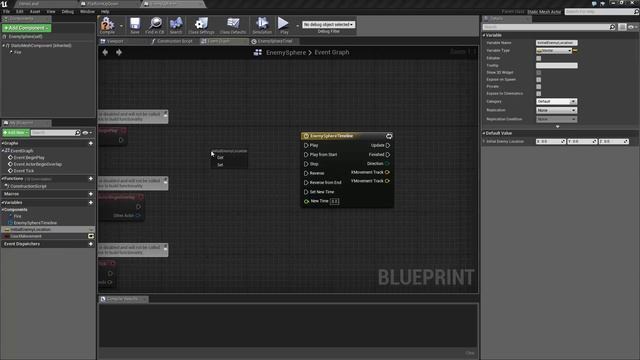Collapse the EventGraph tree node
The image size is (640, 360).
click(x=3, y=151)
